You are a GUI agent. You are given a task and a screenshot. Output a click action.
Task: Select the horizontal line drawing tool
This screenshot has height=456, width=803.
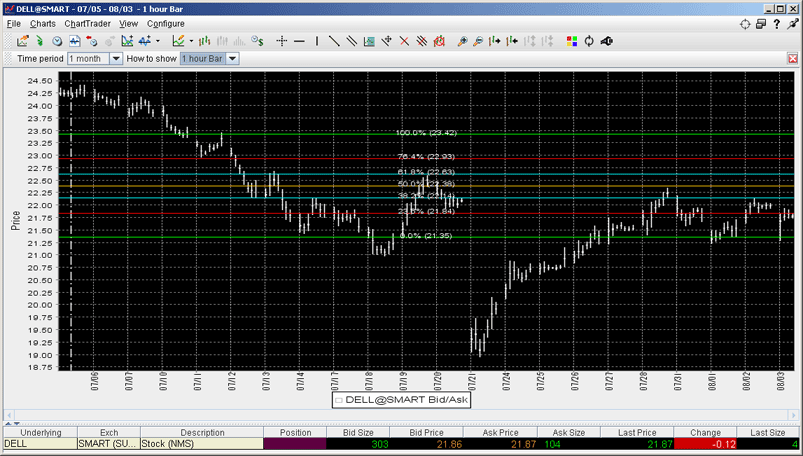coord(300,41)
